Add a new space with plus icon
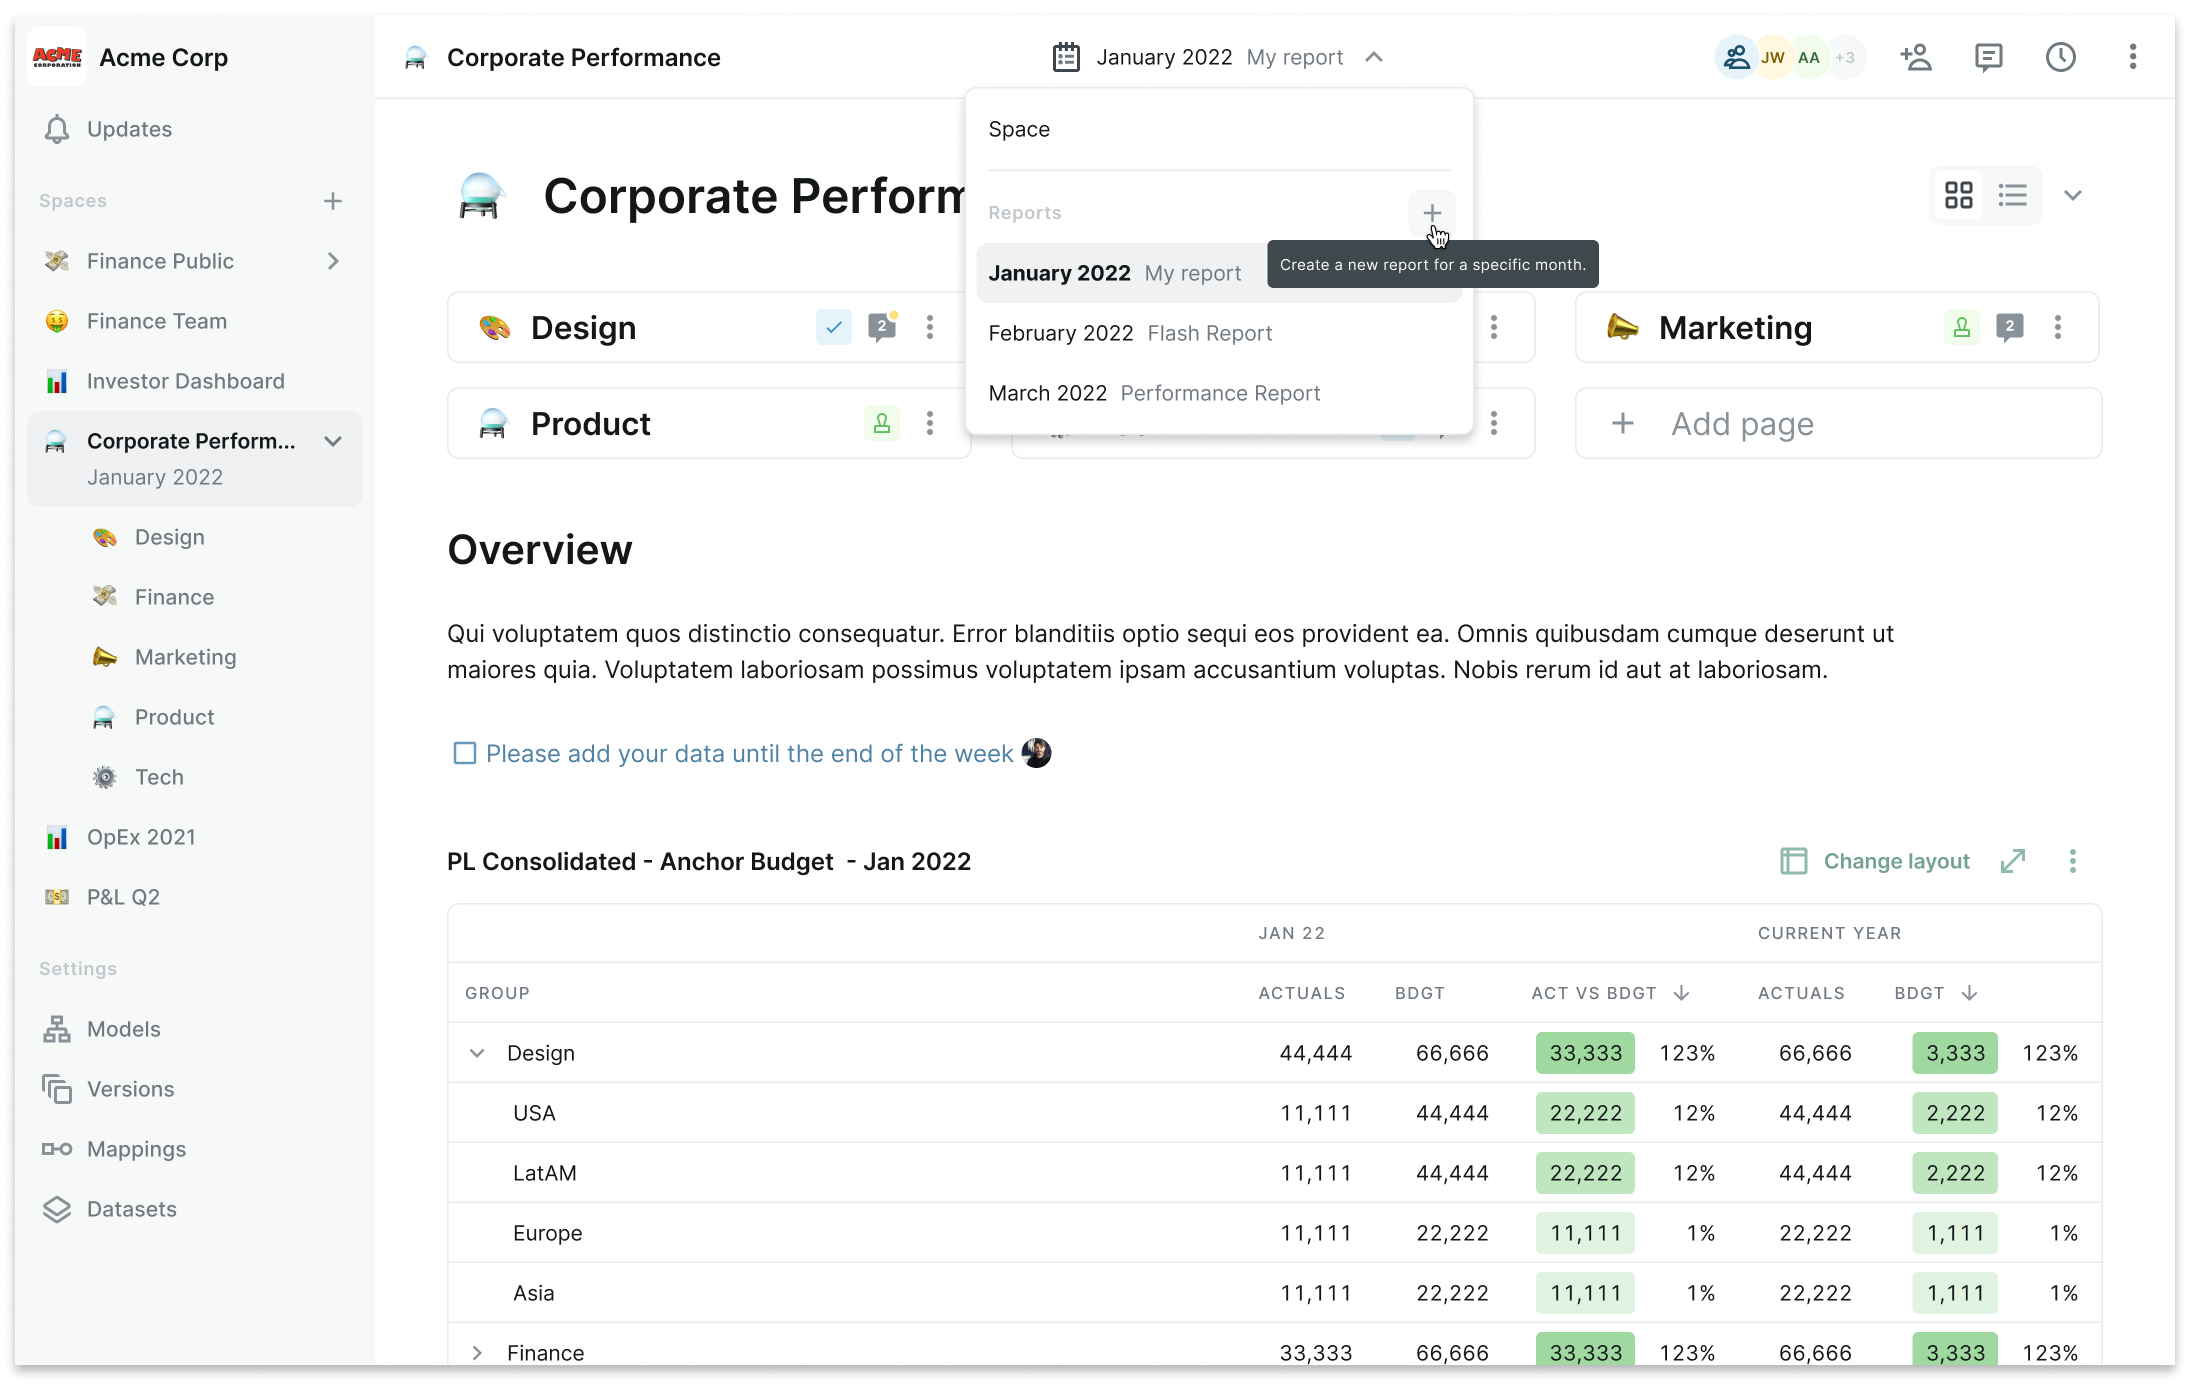 (x=333, y=201)
